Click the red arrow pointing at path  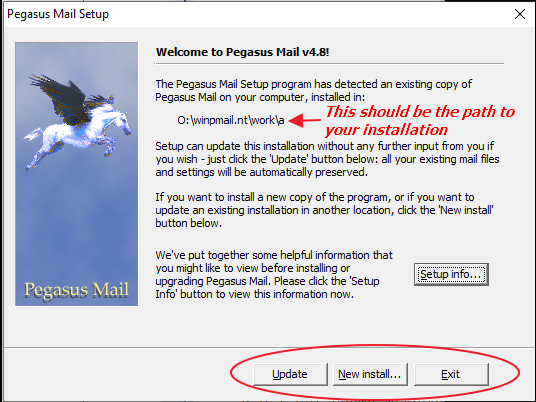[x=305, y=120]
